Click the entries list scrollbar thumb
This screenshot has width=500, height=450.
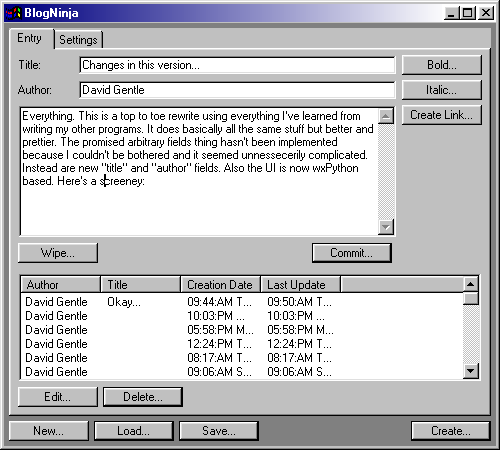click(471, 298)
